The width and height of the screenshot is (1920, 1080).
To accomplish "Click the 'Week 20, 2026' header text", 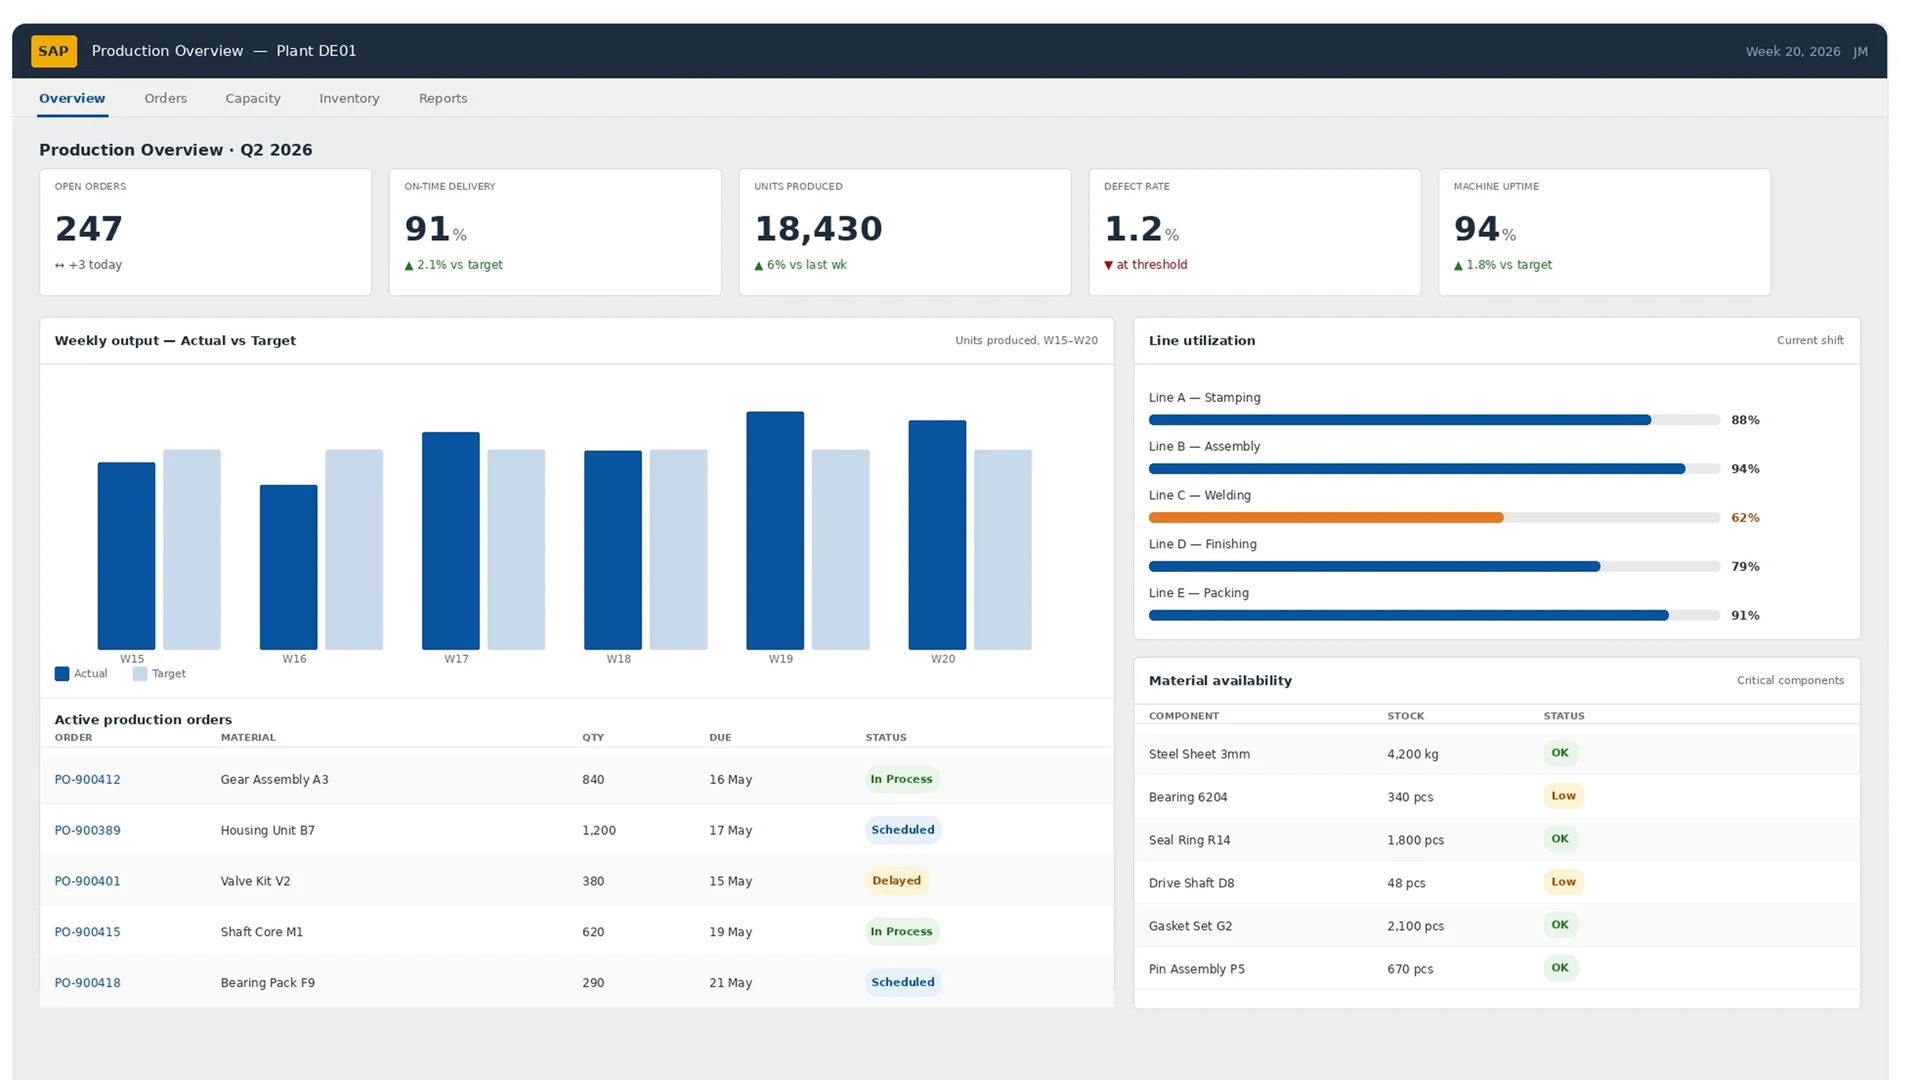I will (1792, 52).
